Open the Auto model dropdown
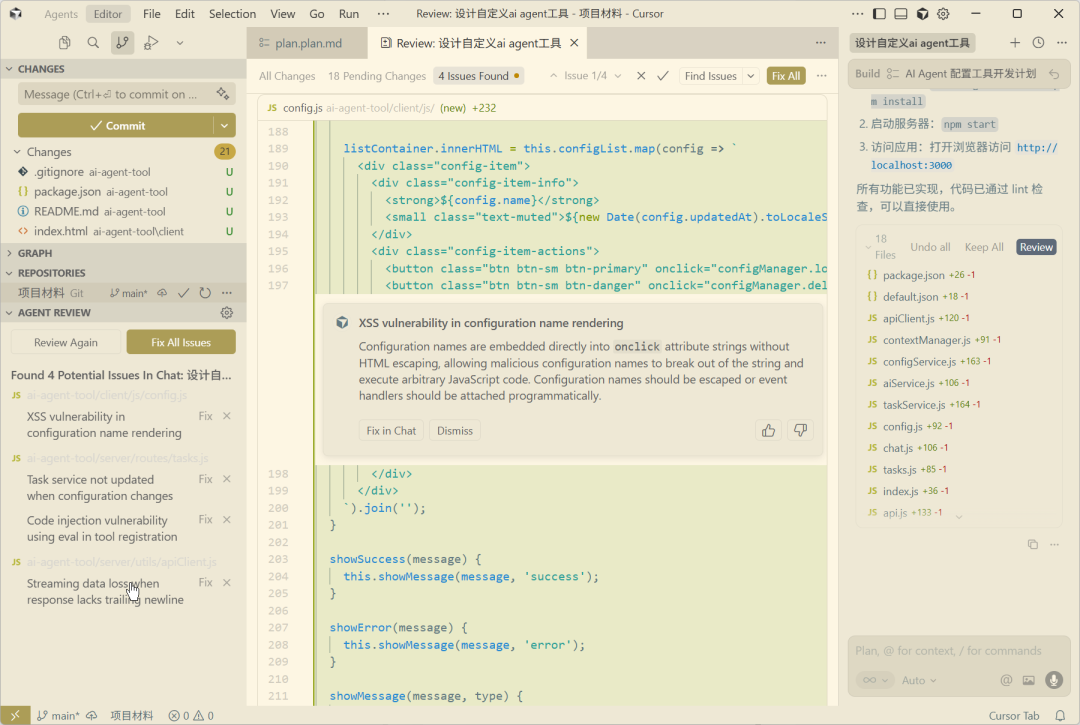This screenshot has height=725, width=1080. (919, 680)
